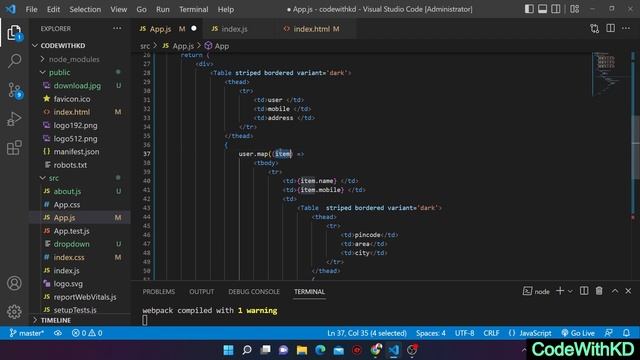Select the node terminal instance label

click(536, 291)
